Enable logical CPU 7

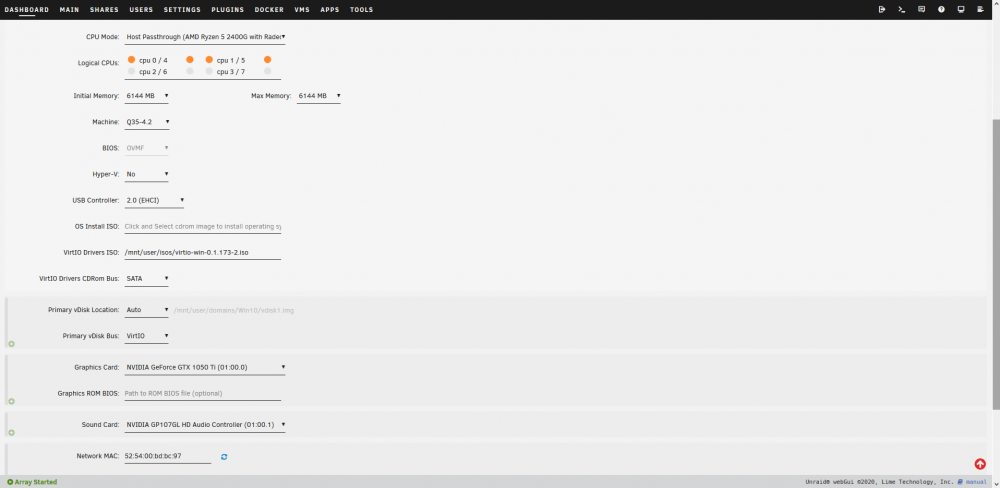click(x=268, y=71)
